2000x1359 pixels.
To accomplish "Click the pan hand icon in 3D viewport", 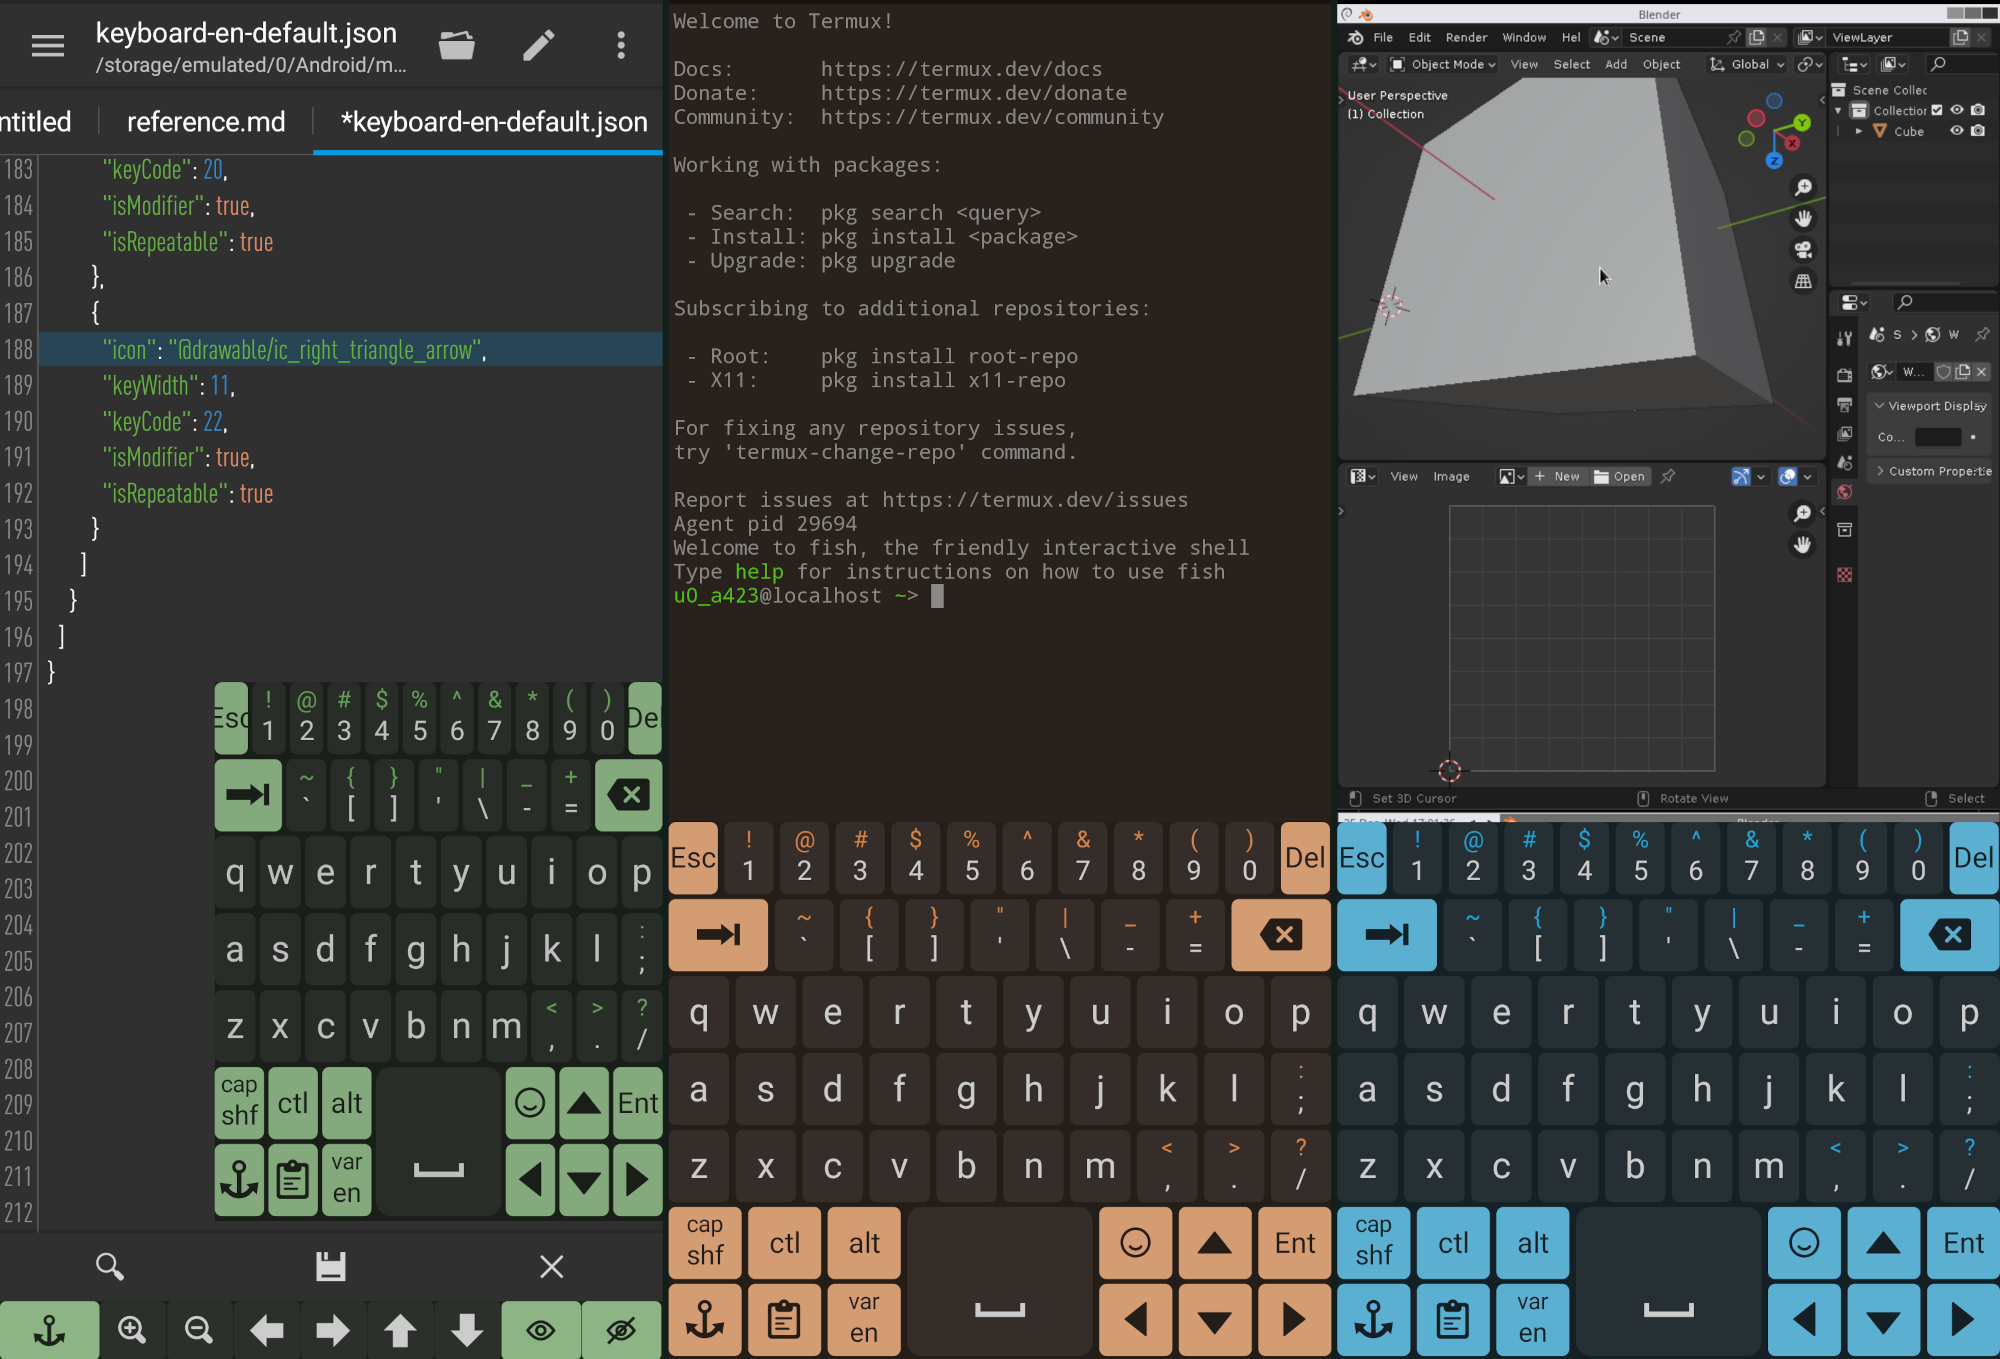I will coord(1803,219).
